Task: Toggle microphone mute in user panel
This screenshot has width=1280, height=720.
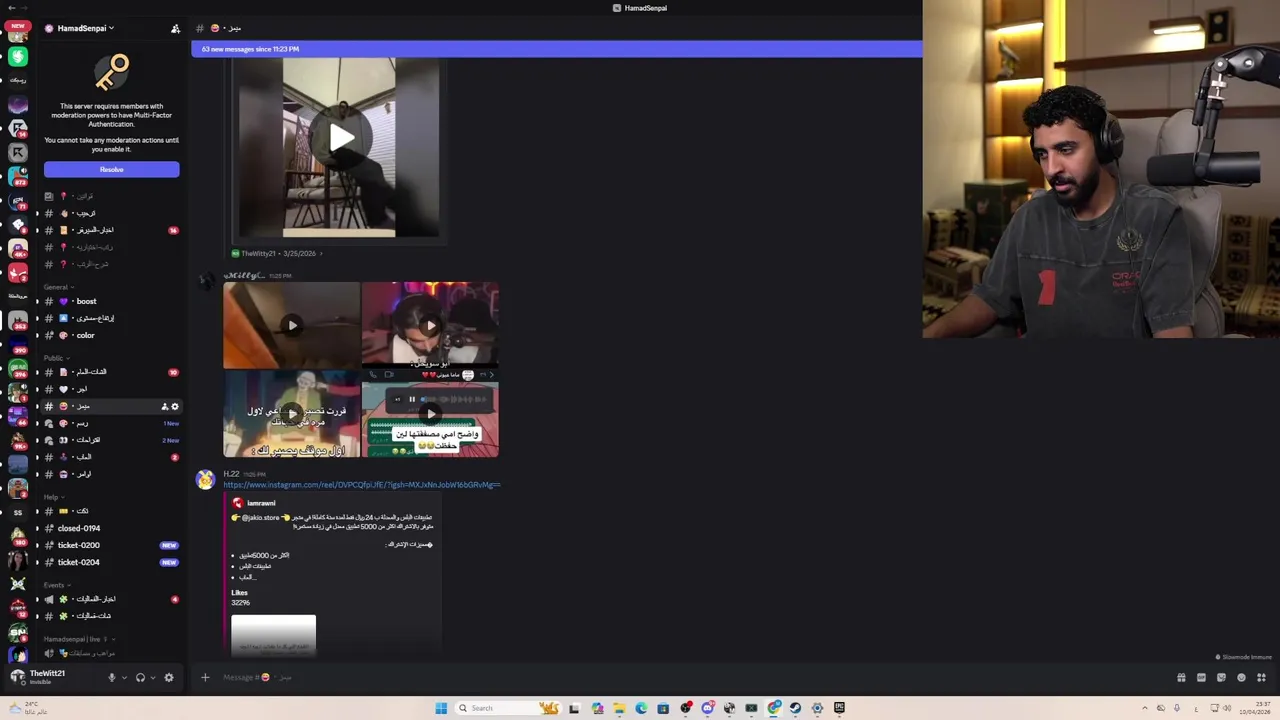Action: [112, 677]
